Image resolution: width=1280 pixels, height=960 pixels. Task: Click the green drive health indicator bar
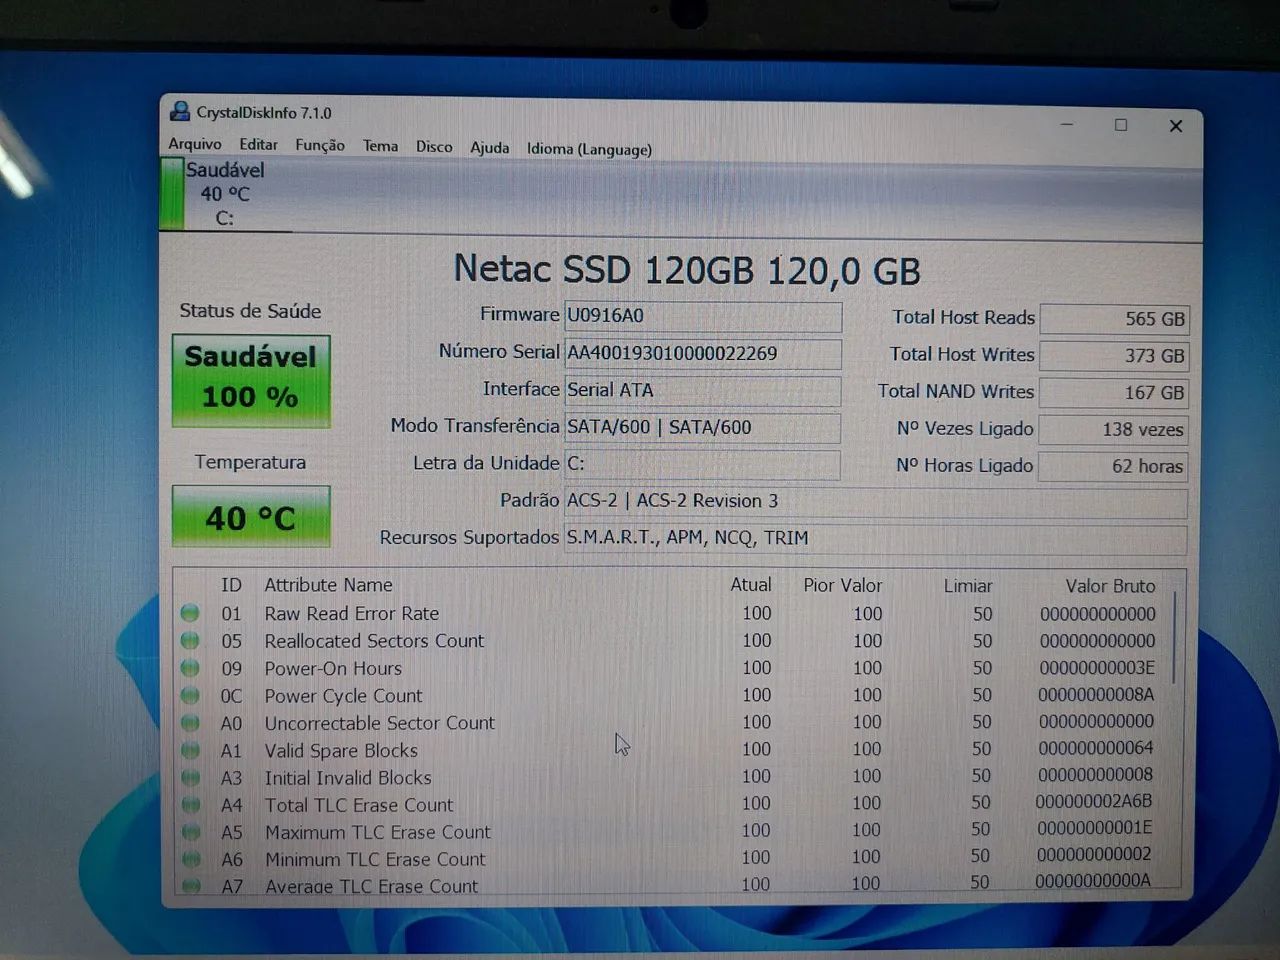tap(172, 194)
